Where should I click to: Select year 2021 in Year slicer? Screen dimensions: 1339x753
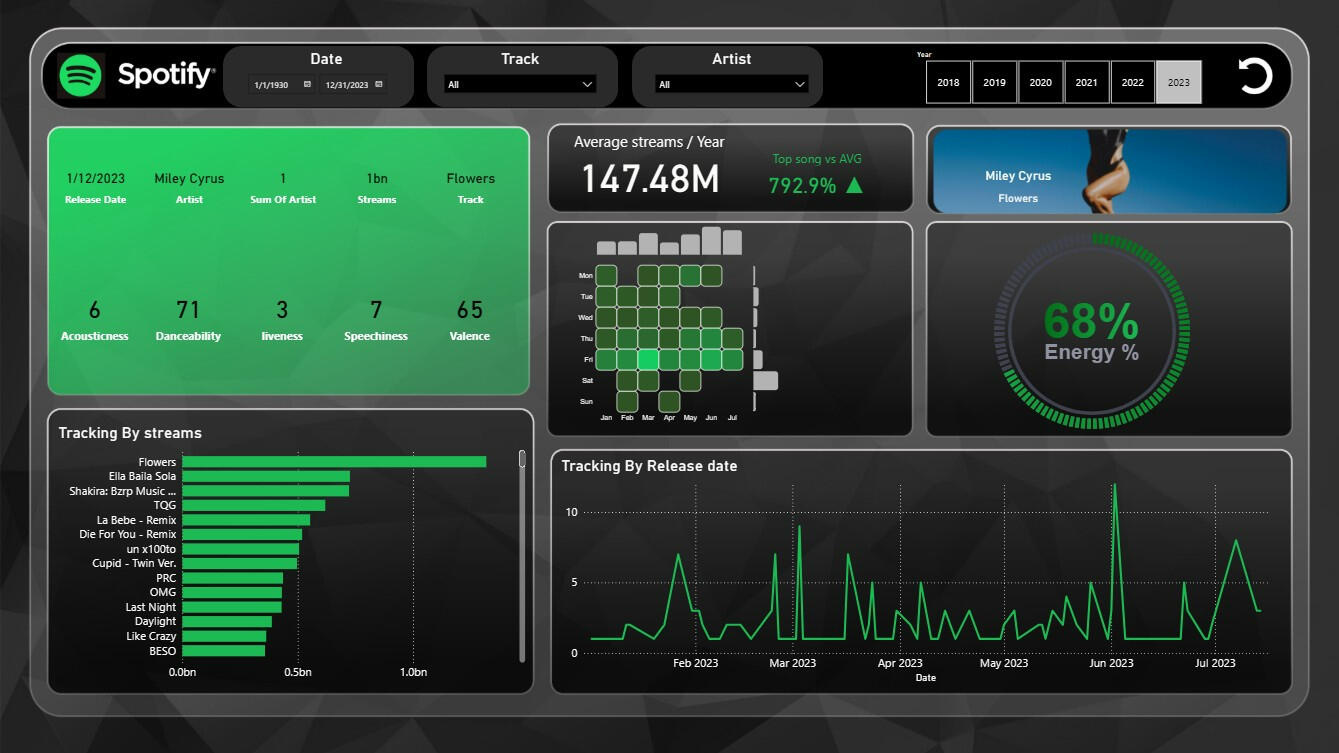(x=1086, y=82)
